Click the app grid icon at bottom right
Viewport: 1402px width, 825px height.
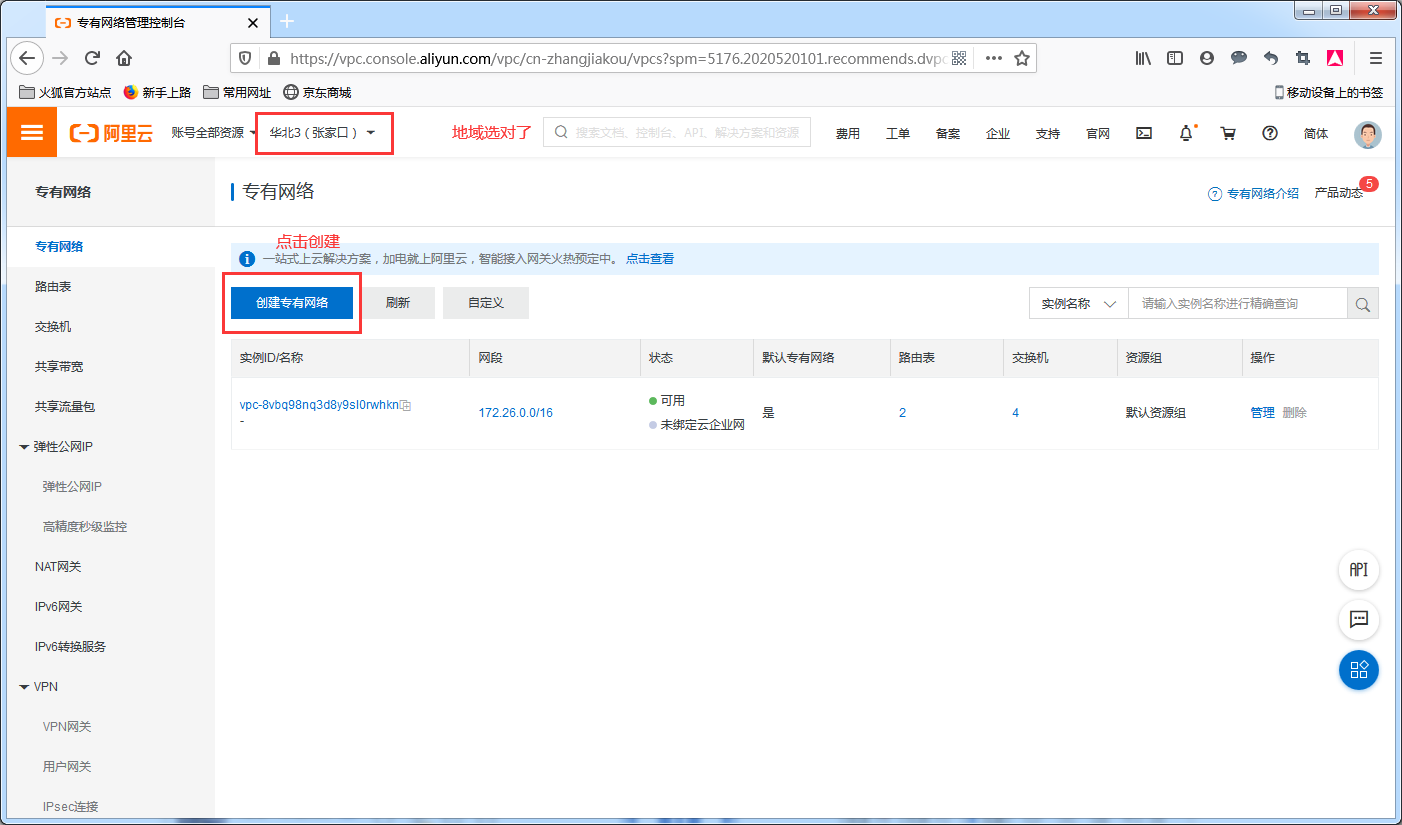1358,670
